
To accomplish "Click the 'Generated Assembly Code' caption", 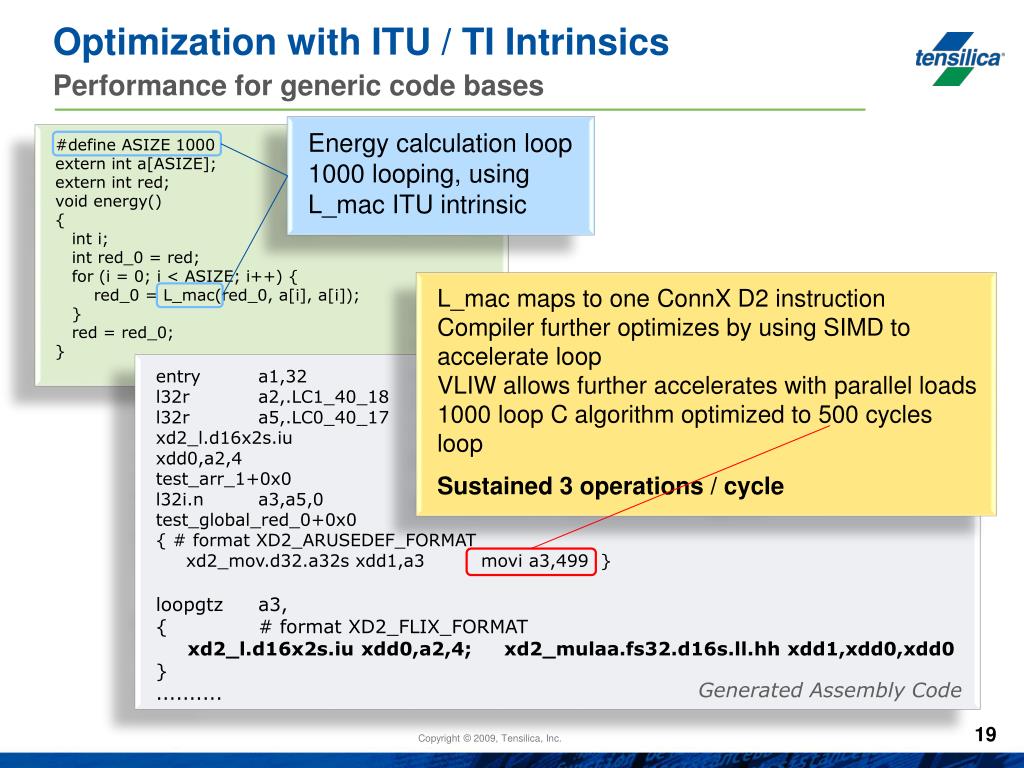I will coord(829,690).
